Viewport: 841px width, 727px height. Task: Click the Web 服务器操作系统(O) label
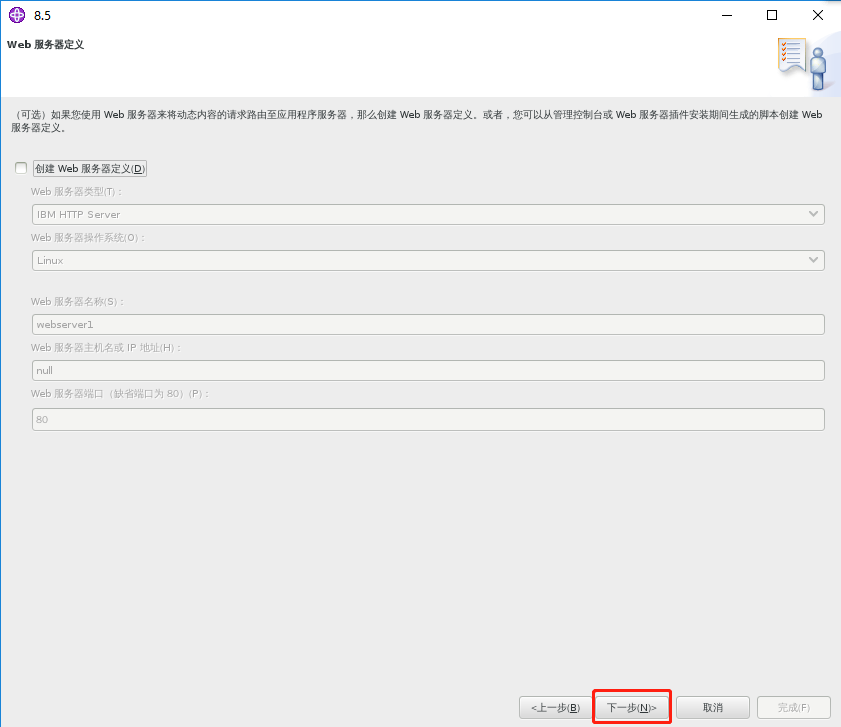click(x=88, y=238)
